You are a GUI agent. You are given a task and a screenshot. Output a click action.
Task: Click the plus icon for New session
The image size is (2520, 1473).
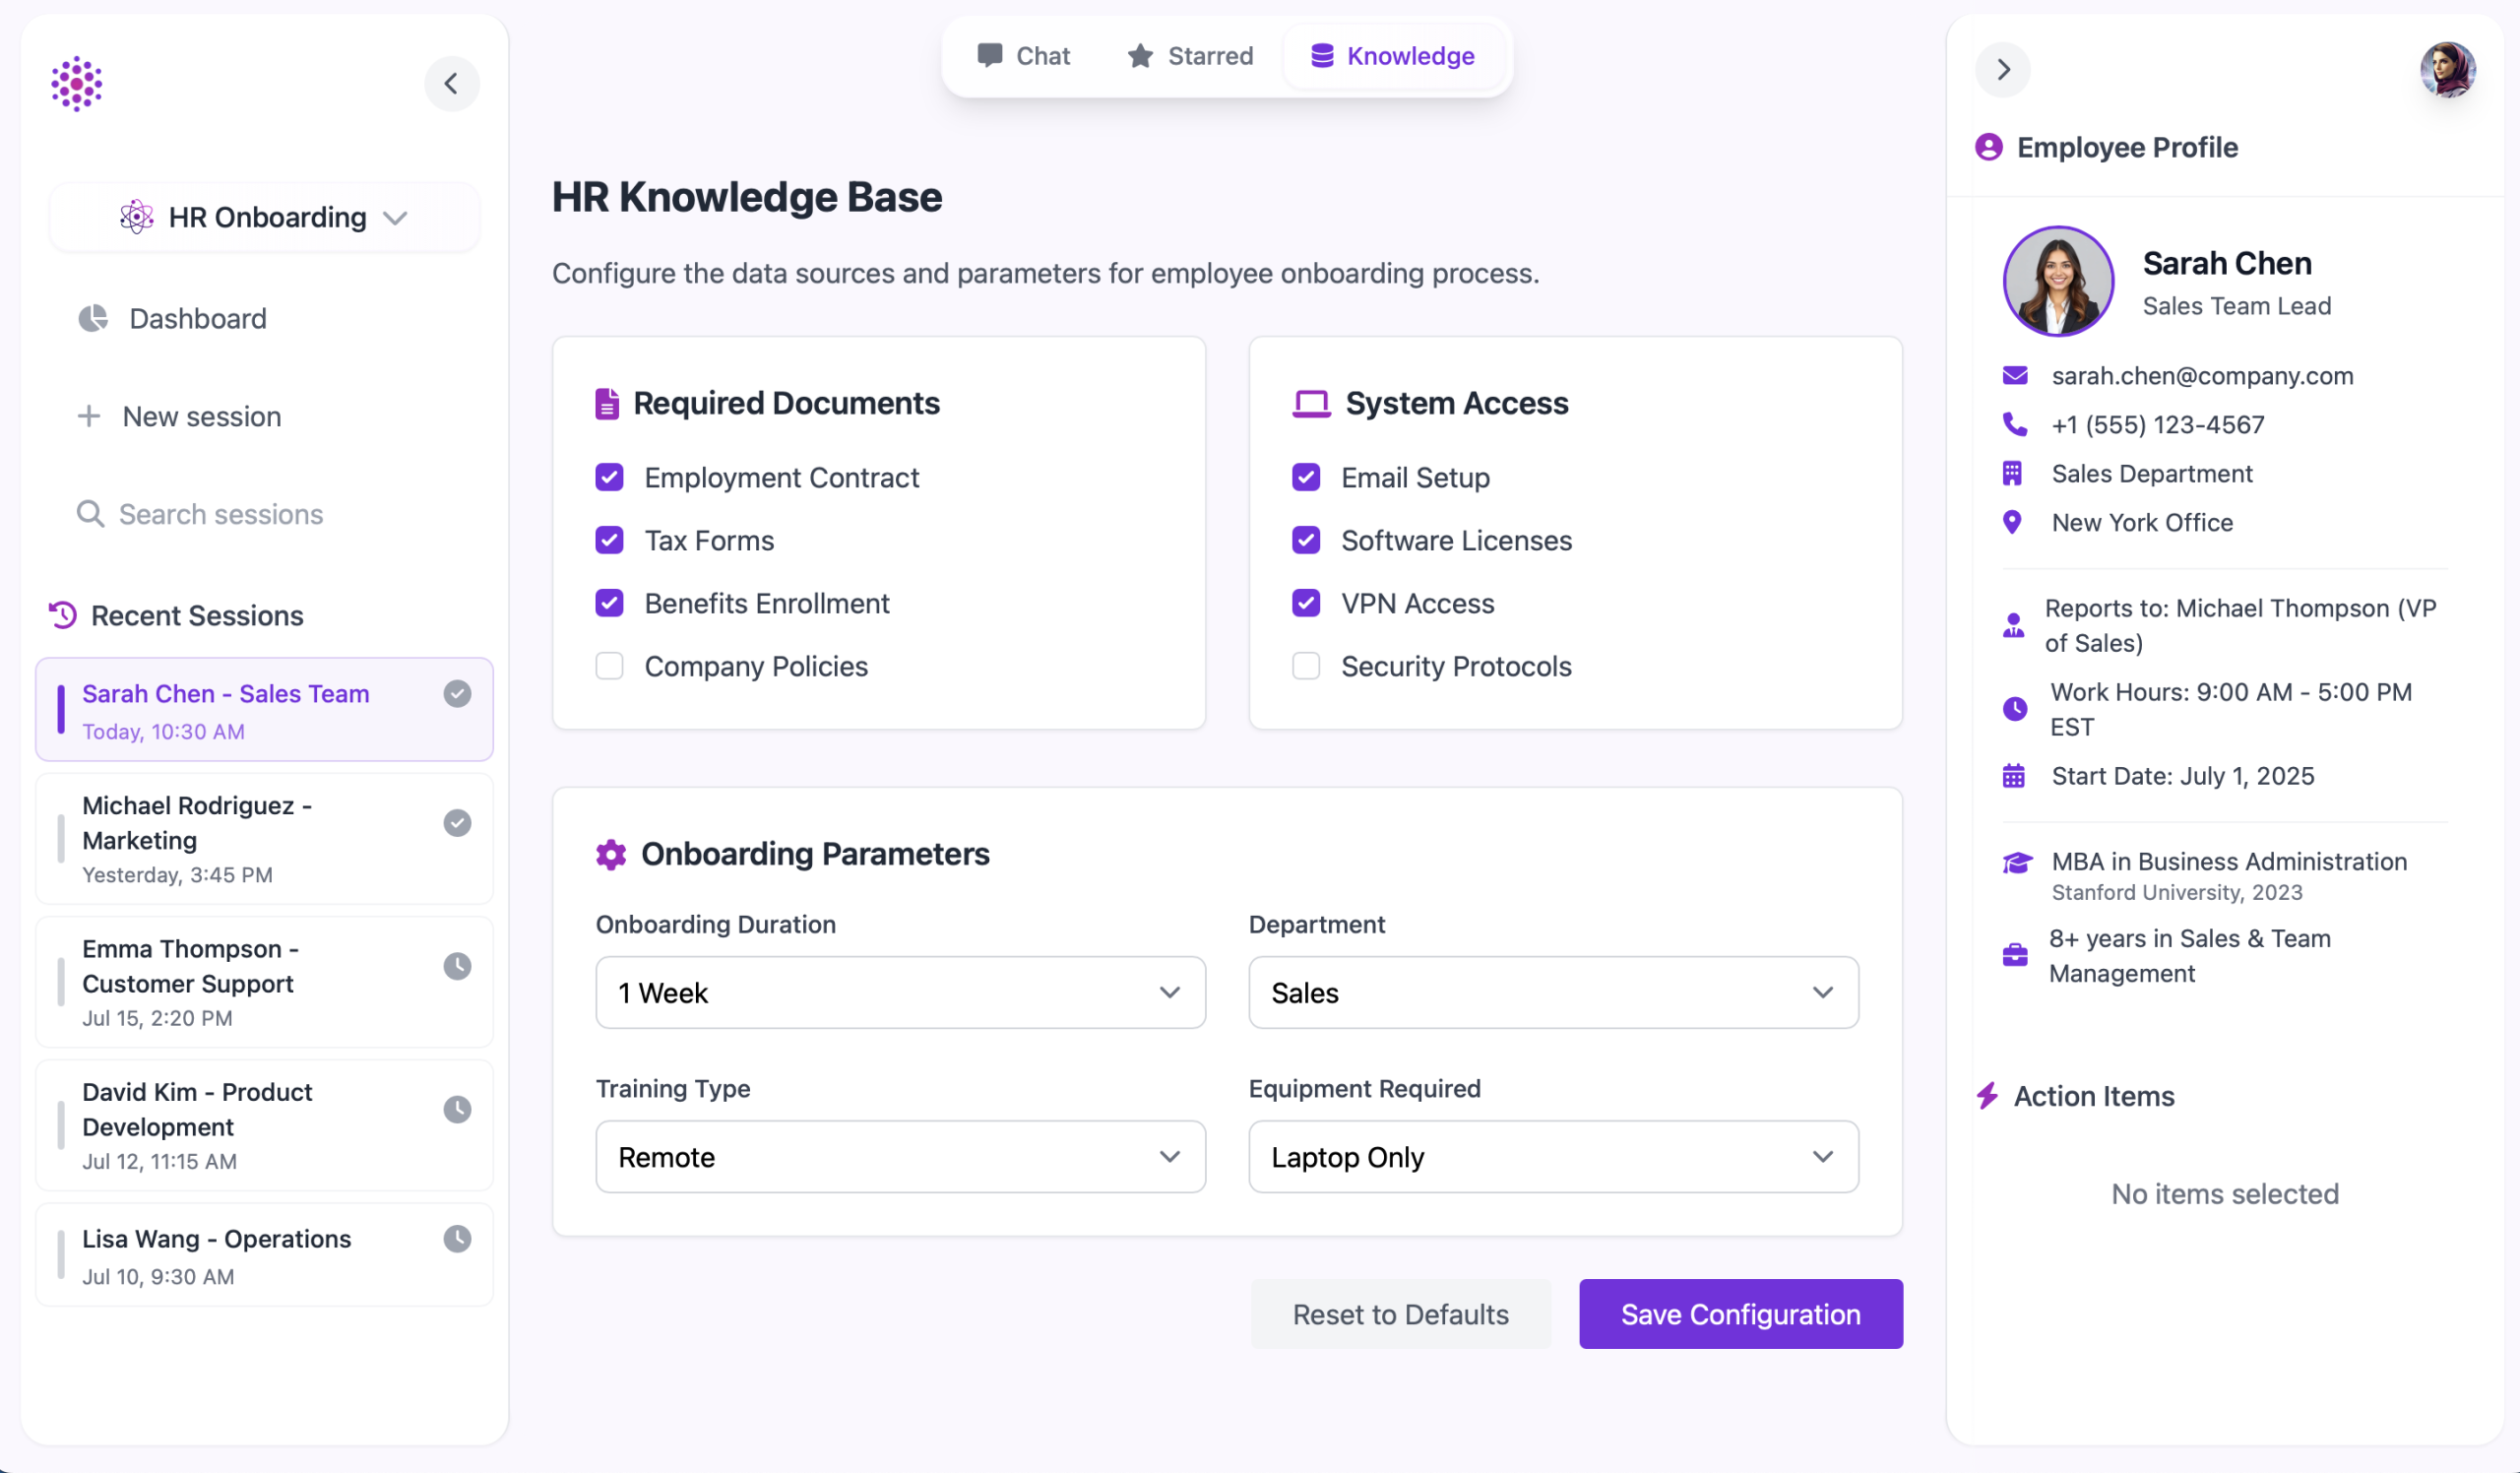pyautogui.click(x=89, y=416)
